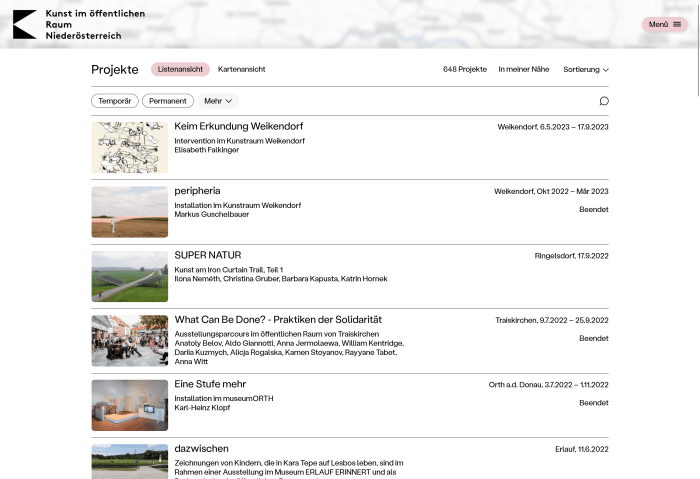Image resolution: width=700 pixels, height=479 pixels.
Task: Open the search magnifier icon
Action: (603, 101)
